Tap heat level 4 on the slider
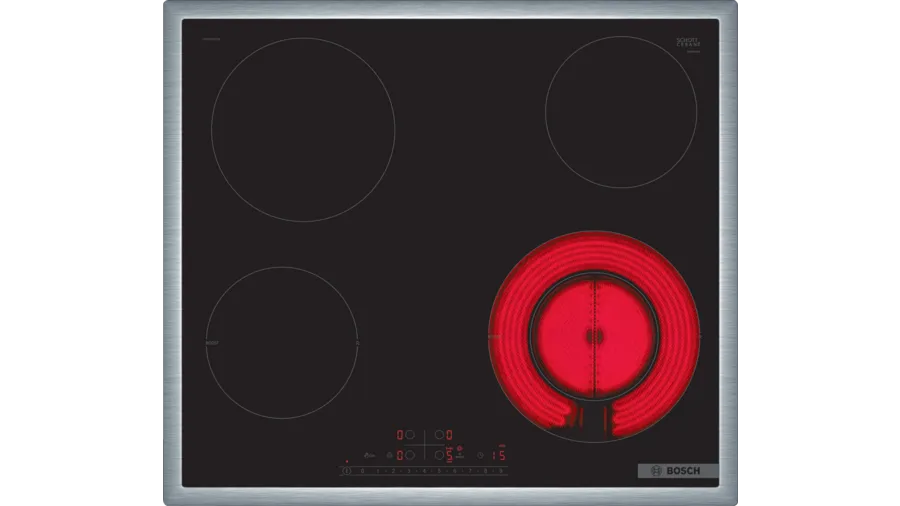 tap(424, 471)
